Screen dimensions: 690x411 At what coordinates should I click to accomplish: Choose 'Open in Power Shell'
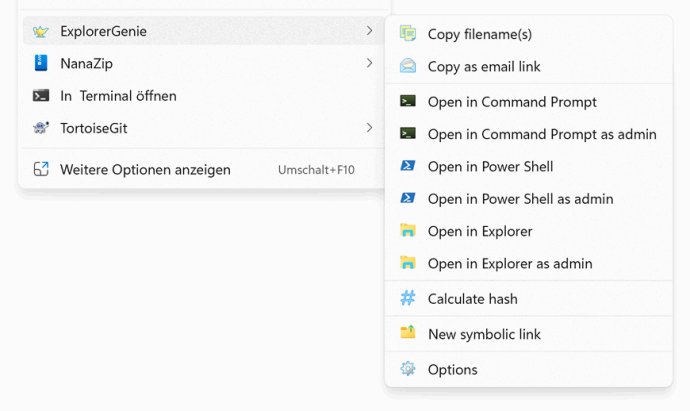tap(529, 166)
